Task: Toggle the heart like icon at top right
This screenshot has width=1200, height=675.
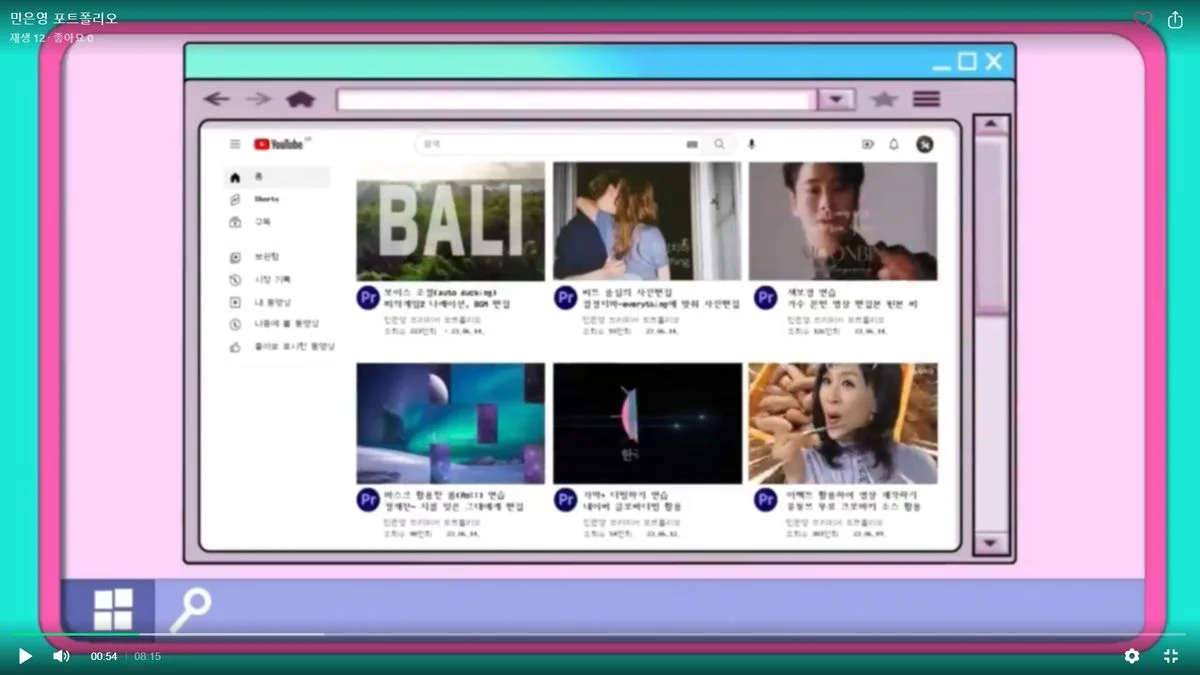Action: 1142,17
